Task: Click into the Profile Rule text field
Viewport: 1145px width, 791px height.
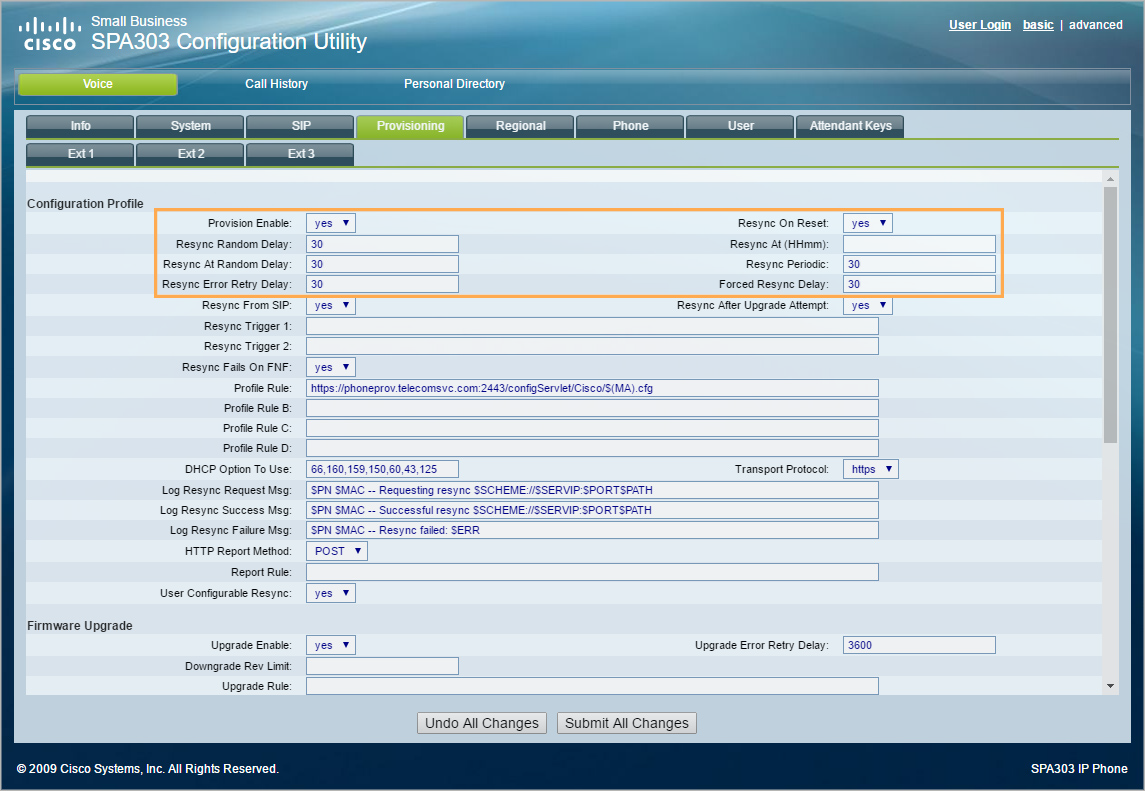Action: (x=592, y=388)
